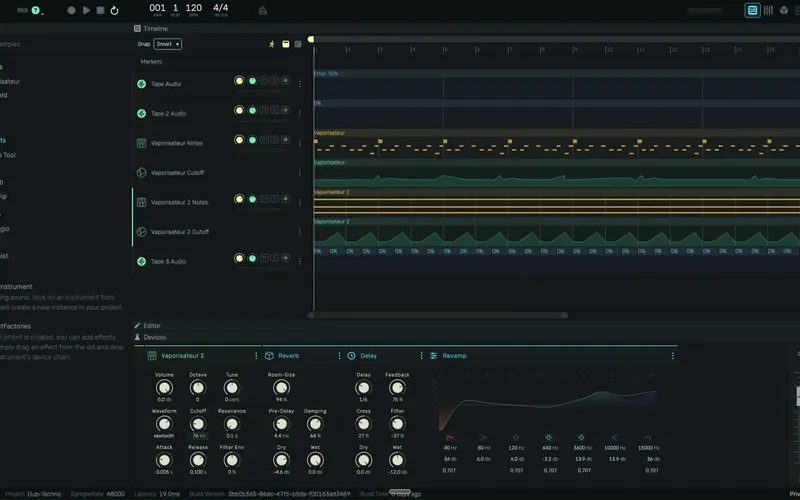
Task: Open the Vaporisateur 2 device options menu
Action: coord(256,356)
